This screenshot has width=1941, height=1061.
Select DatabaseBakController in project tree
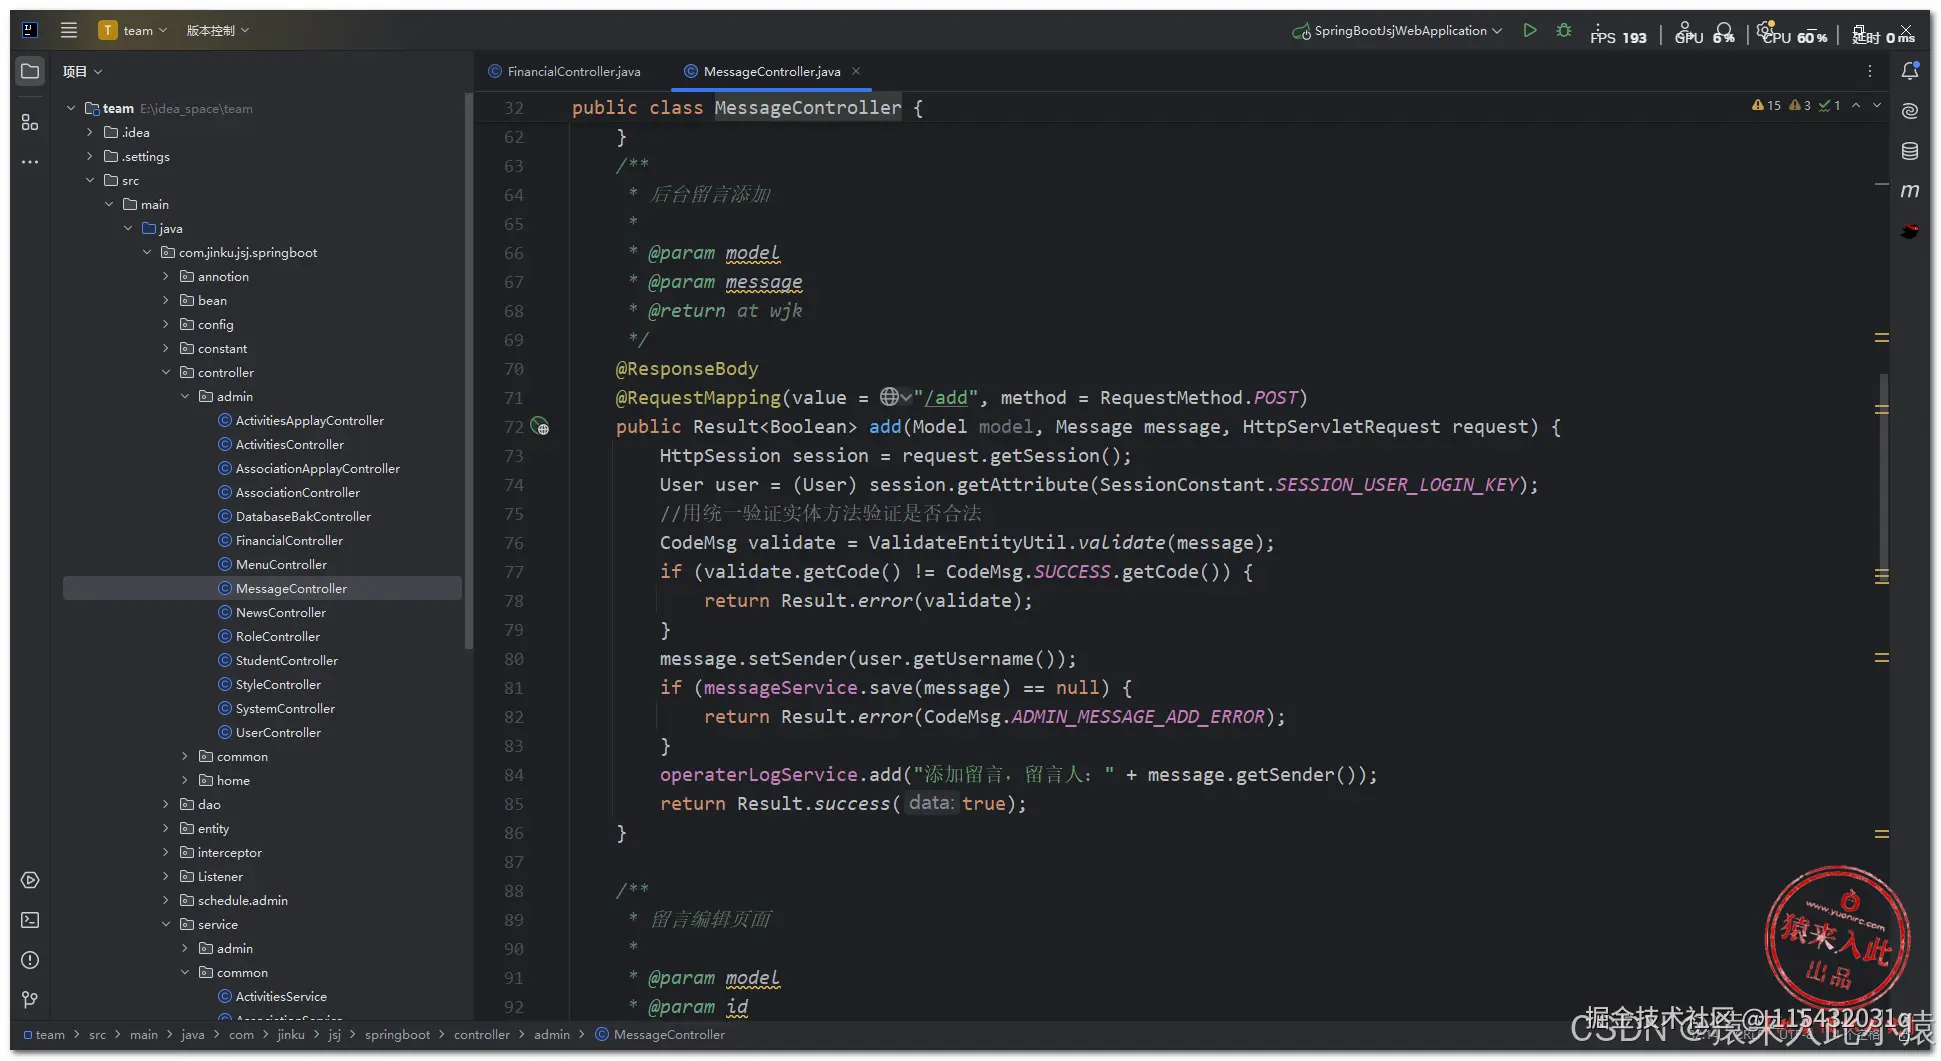click(x=303, y=516)
